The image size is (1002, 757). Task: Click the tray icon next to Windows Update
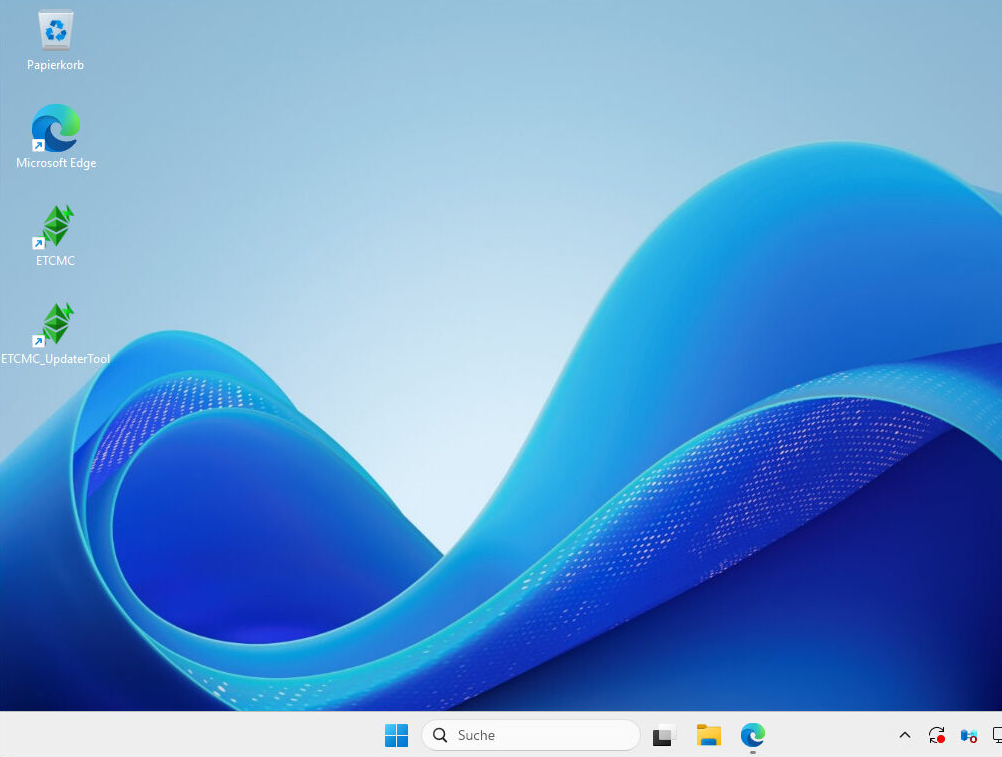tap(968, 735)
